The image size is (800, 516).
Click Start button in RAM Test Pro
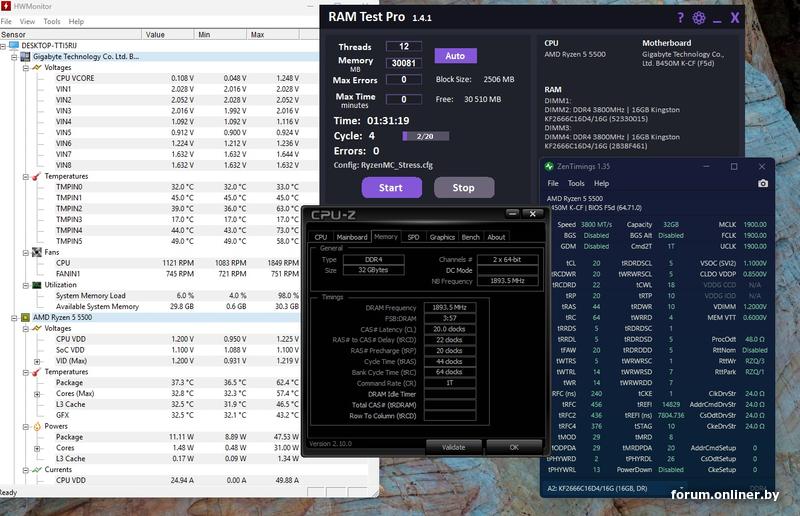pyautogui.click(x=391, y=188)
